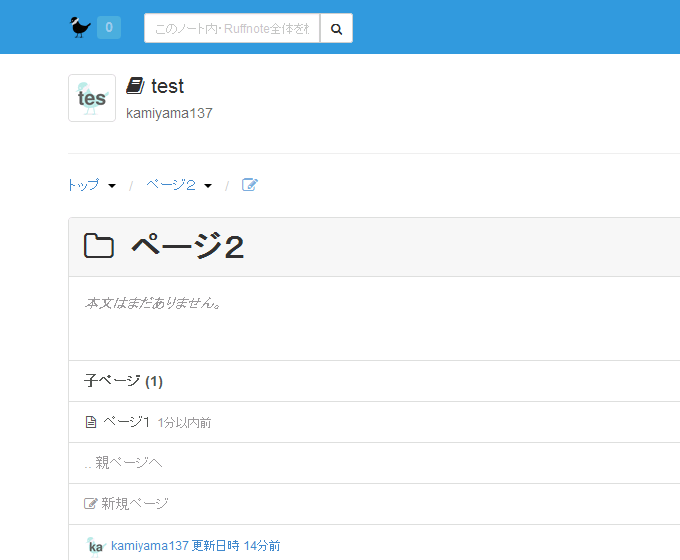Go to トップ breadcrumb link

point(83,185)
